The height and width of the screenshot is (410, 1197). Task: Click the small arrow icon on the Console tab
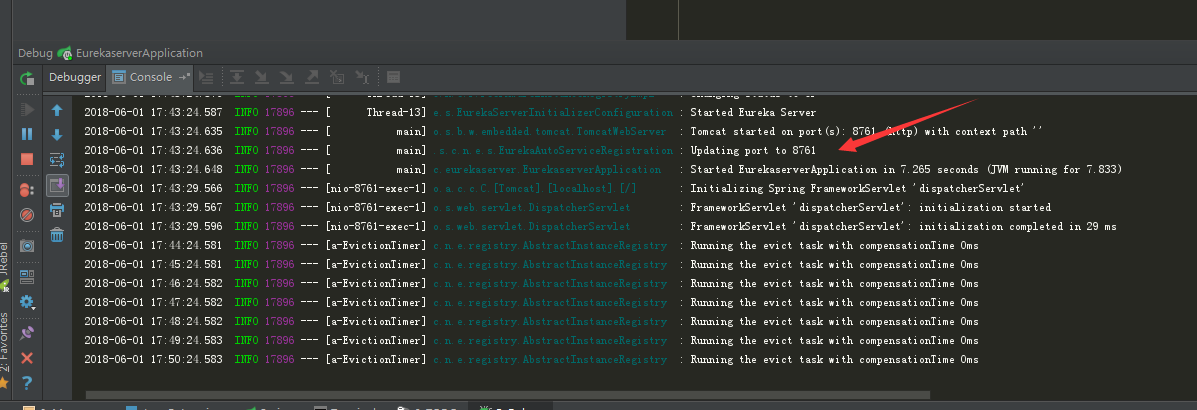click(184, 77)
